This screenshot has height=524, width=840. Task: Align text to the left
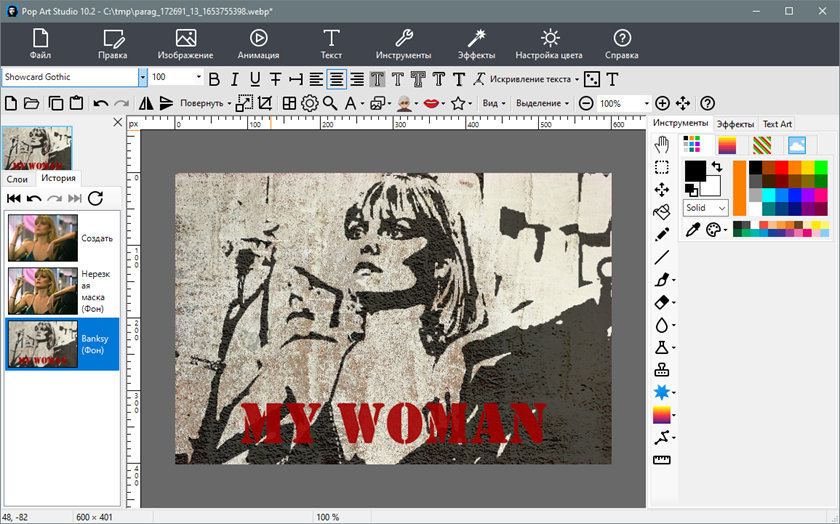[x=316, y=79]
